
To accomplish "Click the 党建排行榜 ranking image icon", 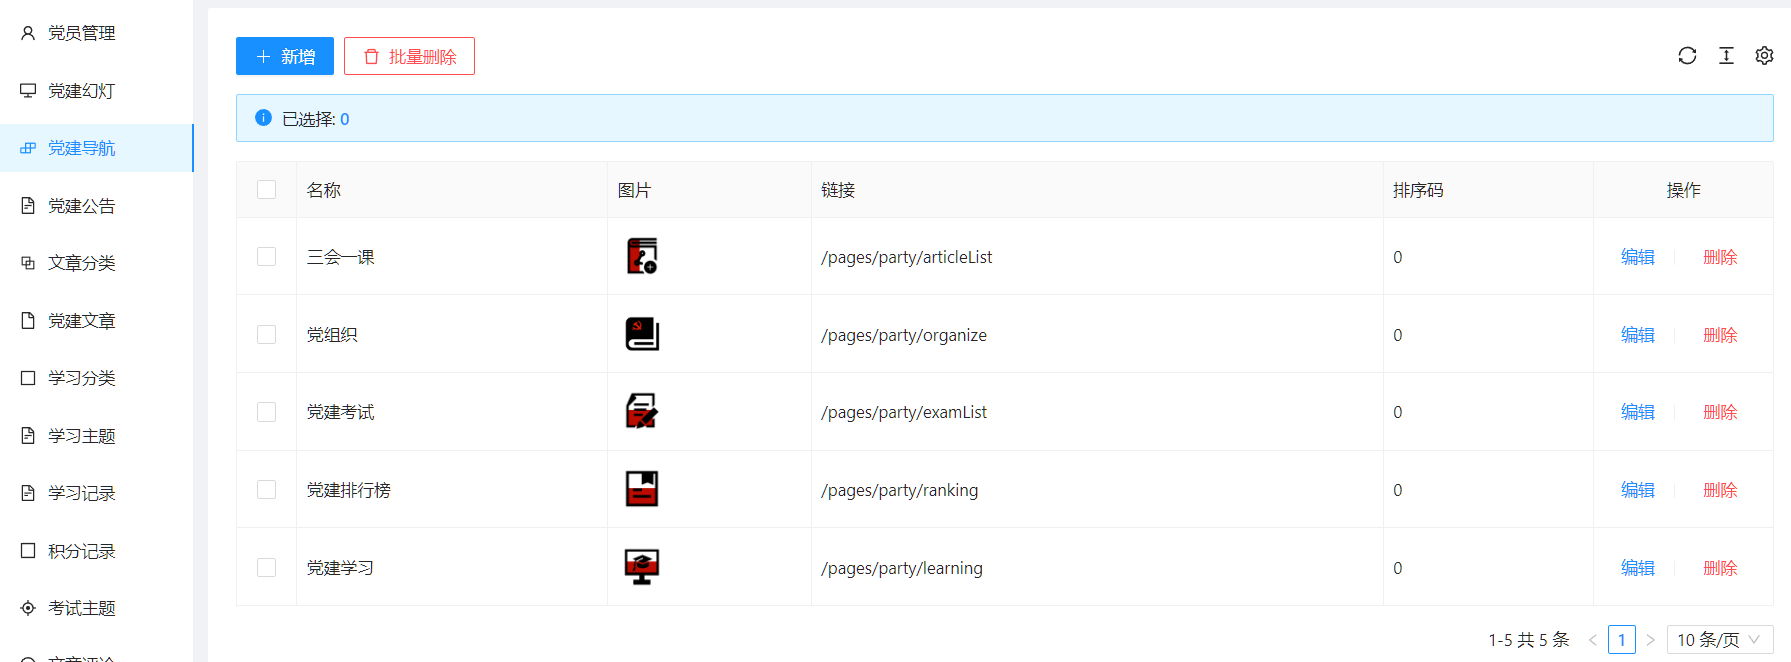I will [642, 489].
